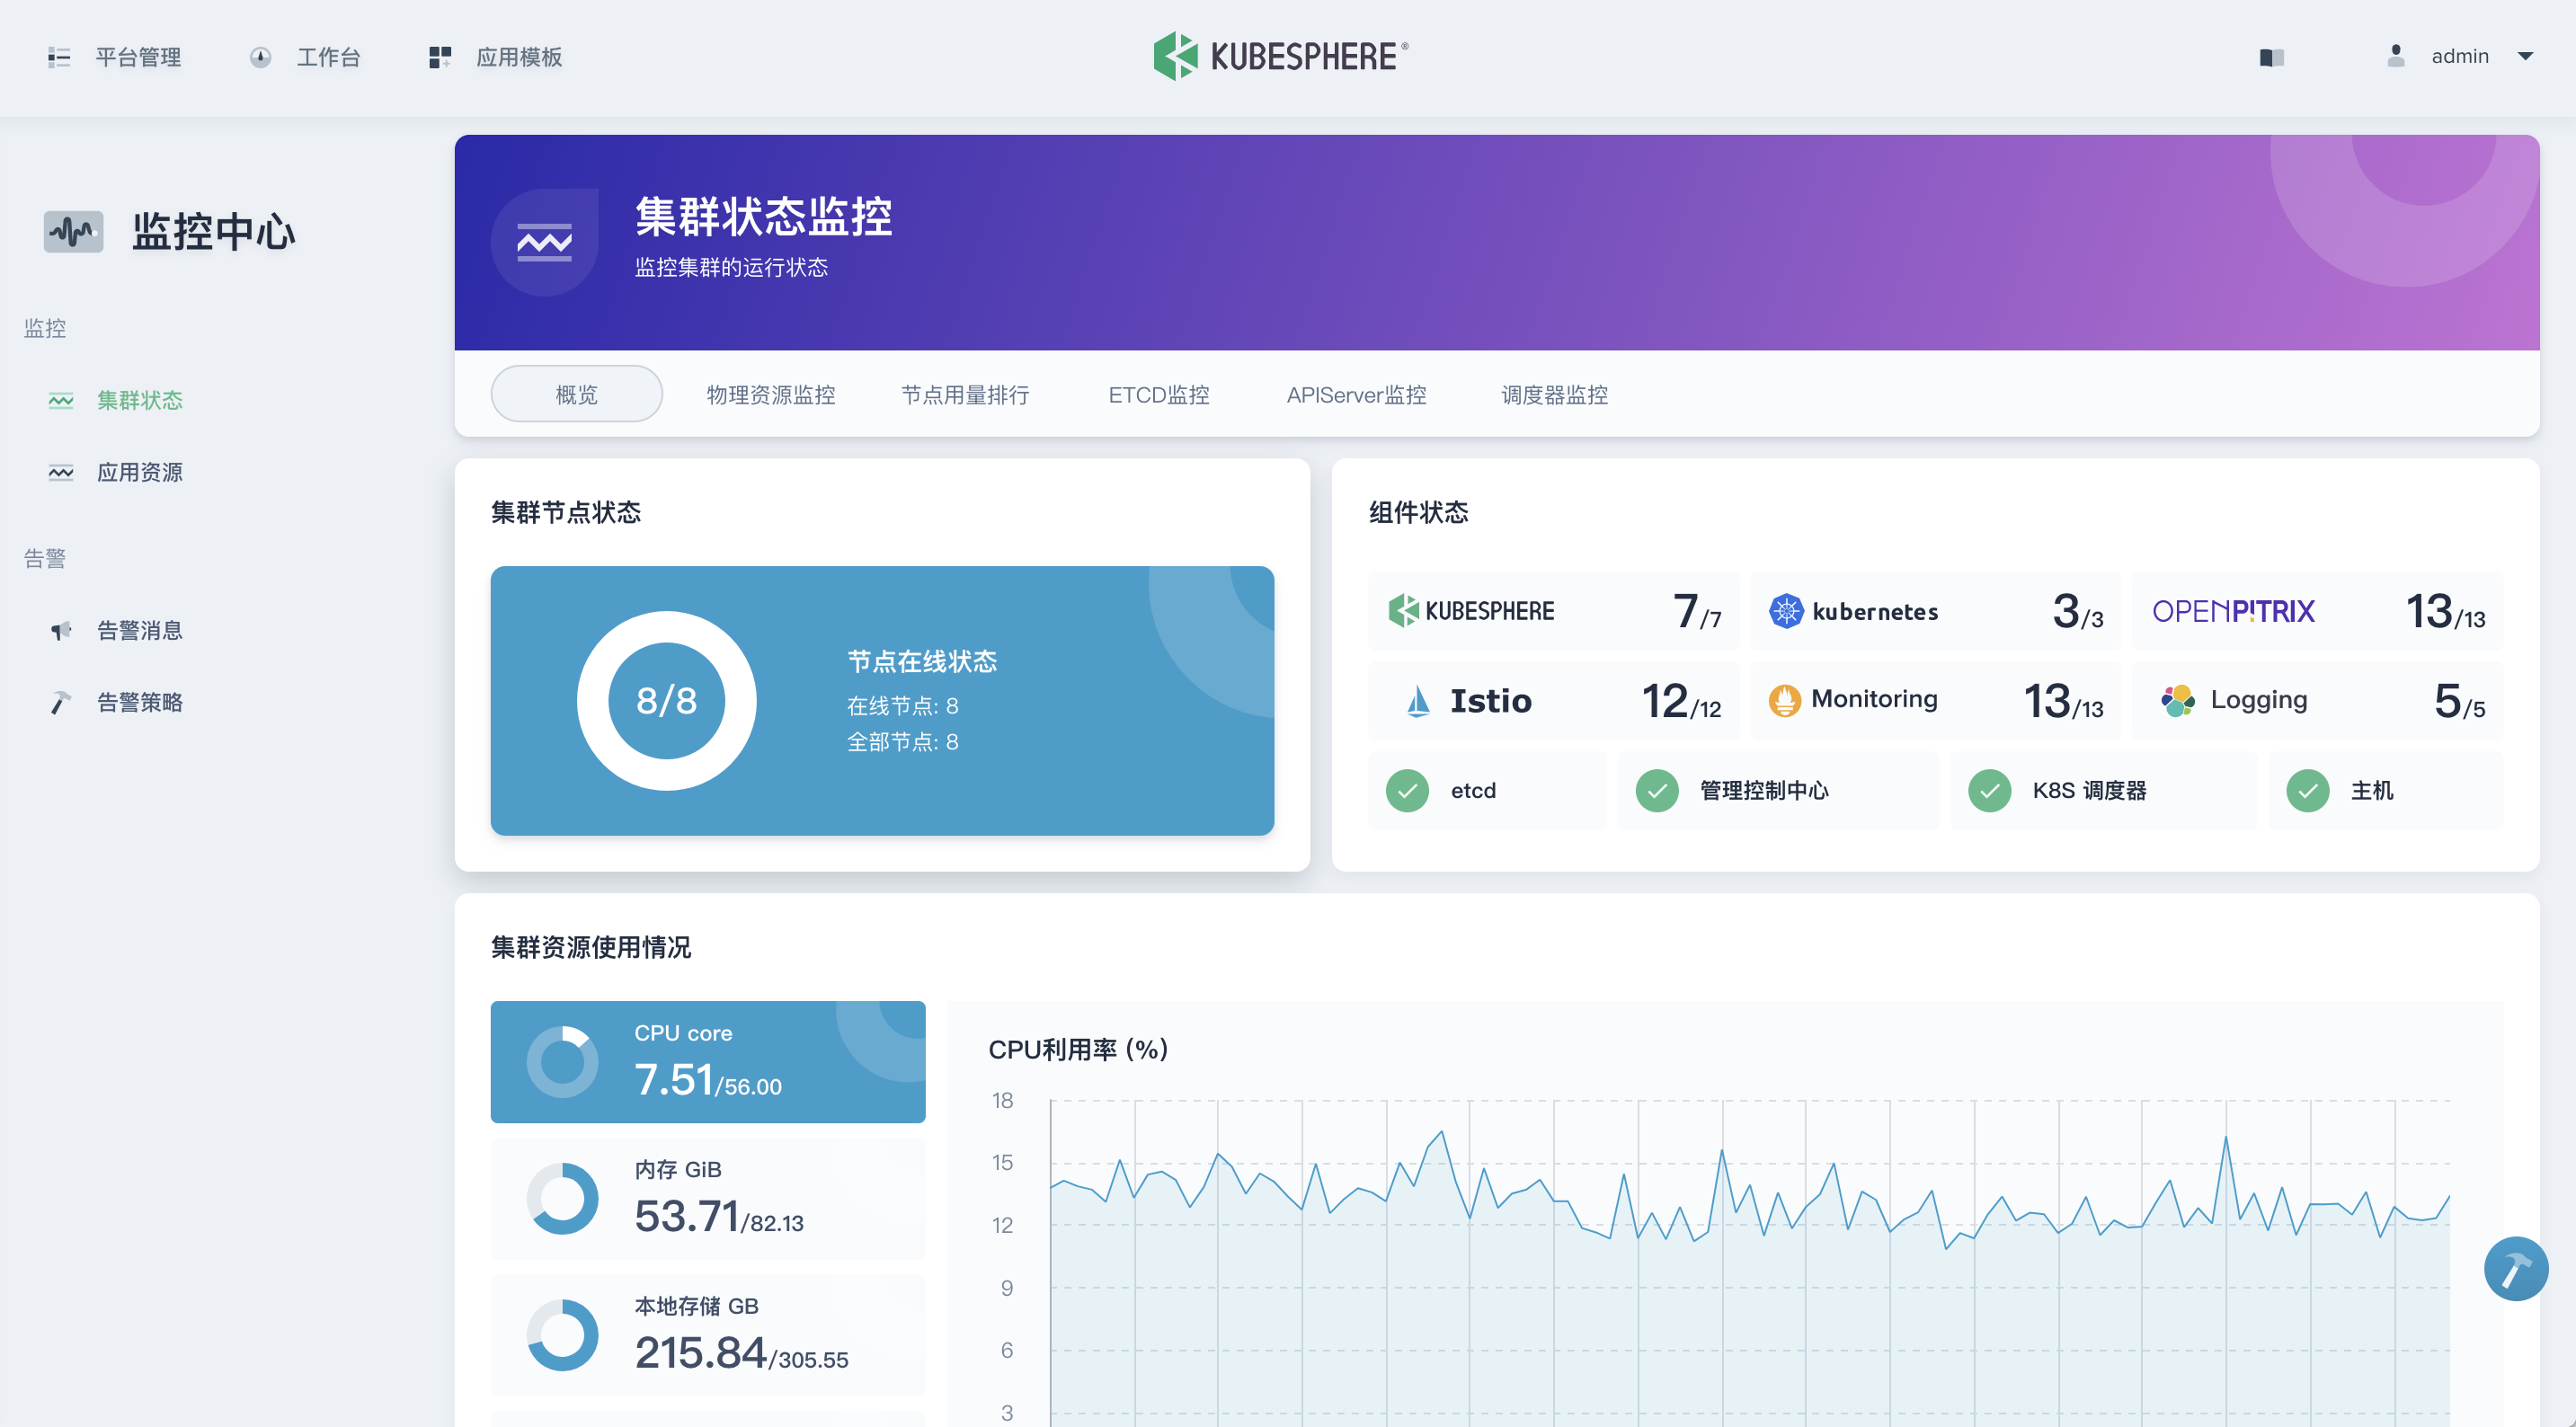Click the Logging colorful icon
Image resolution: width=2576 pixels, height=1427 pixels.
pyautogui.click(x=2177, y=700)
